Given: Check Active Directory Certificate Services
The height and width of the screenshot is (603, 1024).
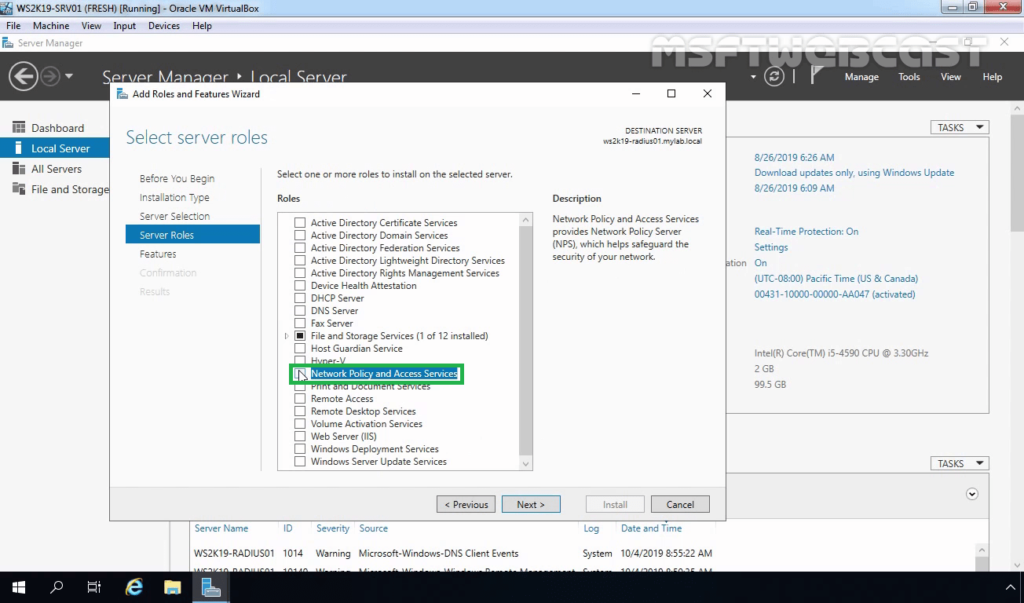Looking at the screenshot, I should (300, 223).
